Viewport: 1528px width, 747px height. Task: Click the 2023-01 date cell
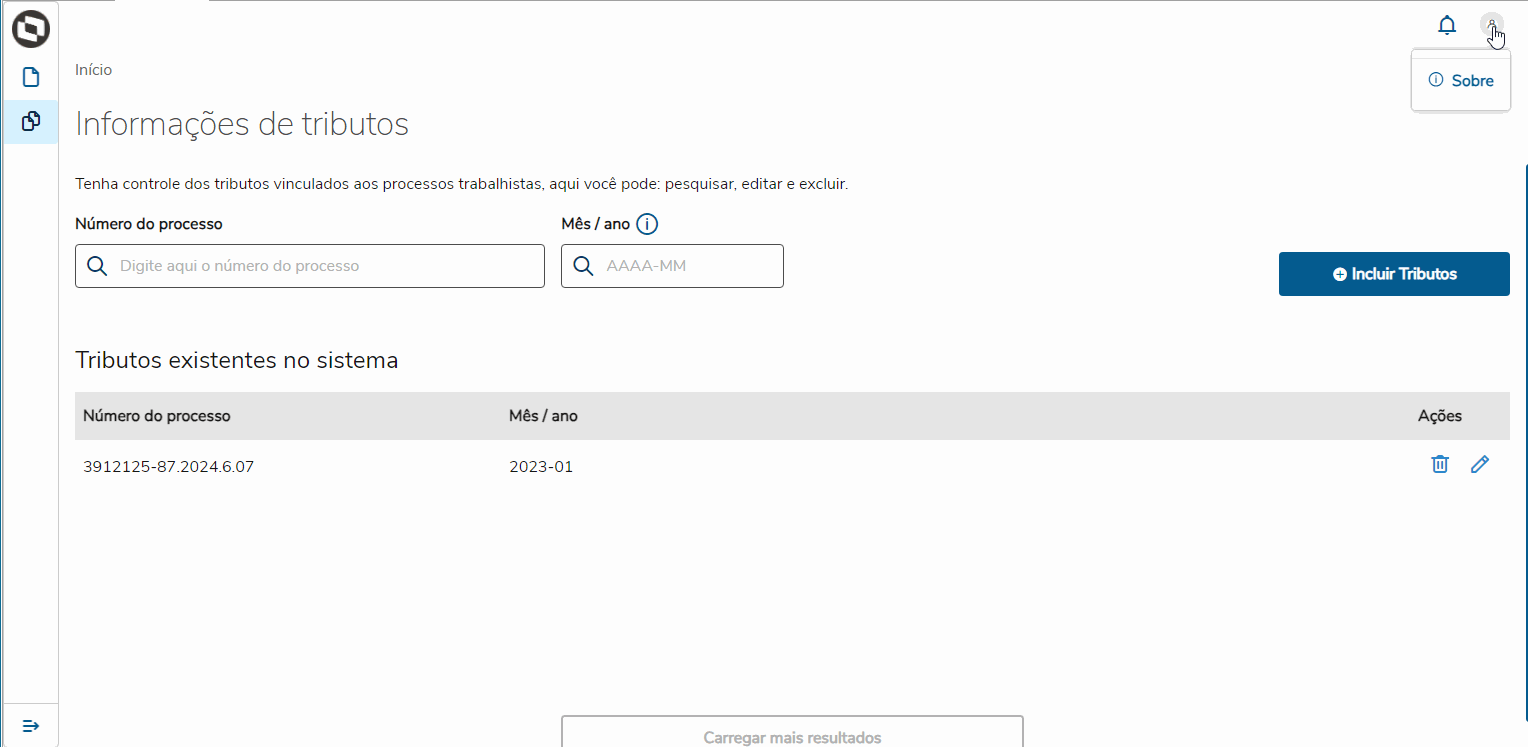click(541, 467)
